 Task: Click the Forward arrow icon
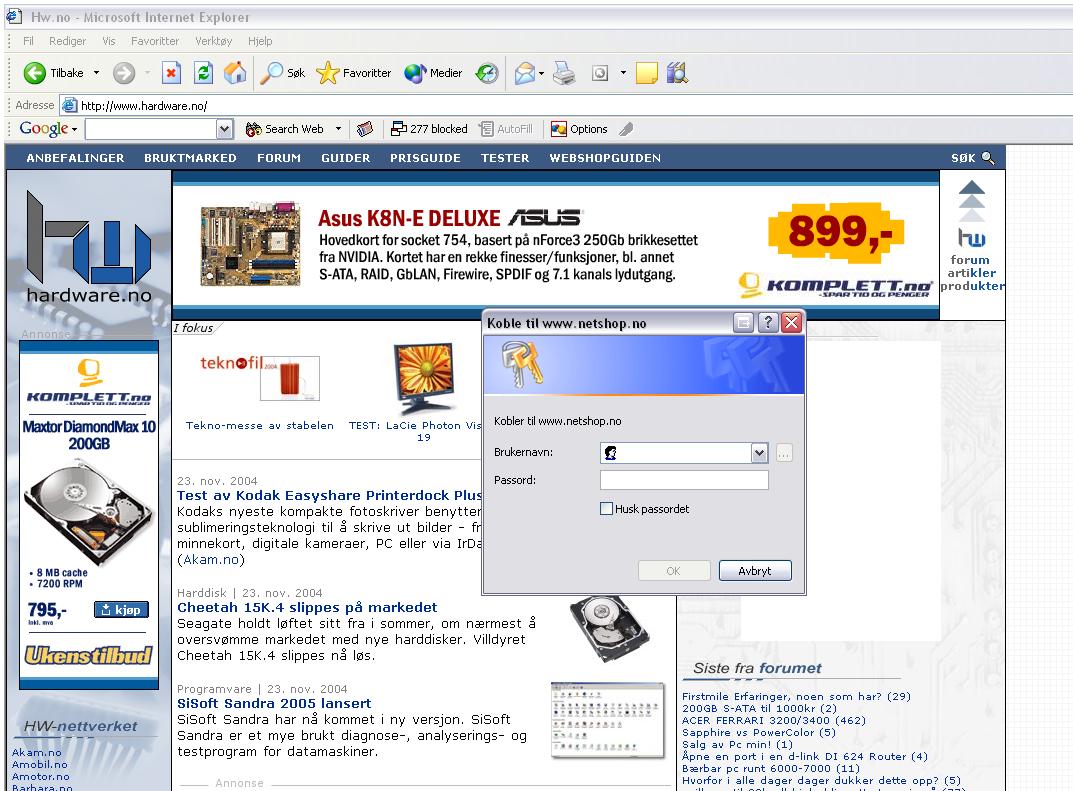[124, 73]
